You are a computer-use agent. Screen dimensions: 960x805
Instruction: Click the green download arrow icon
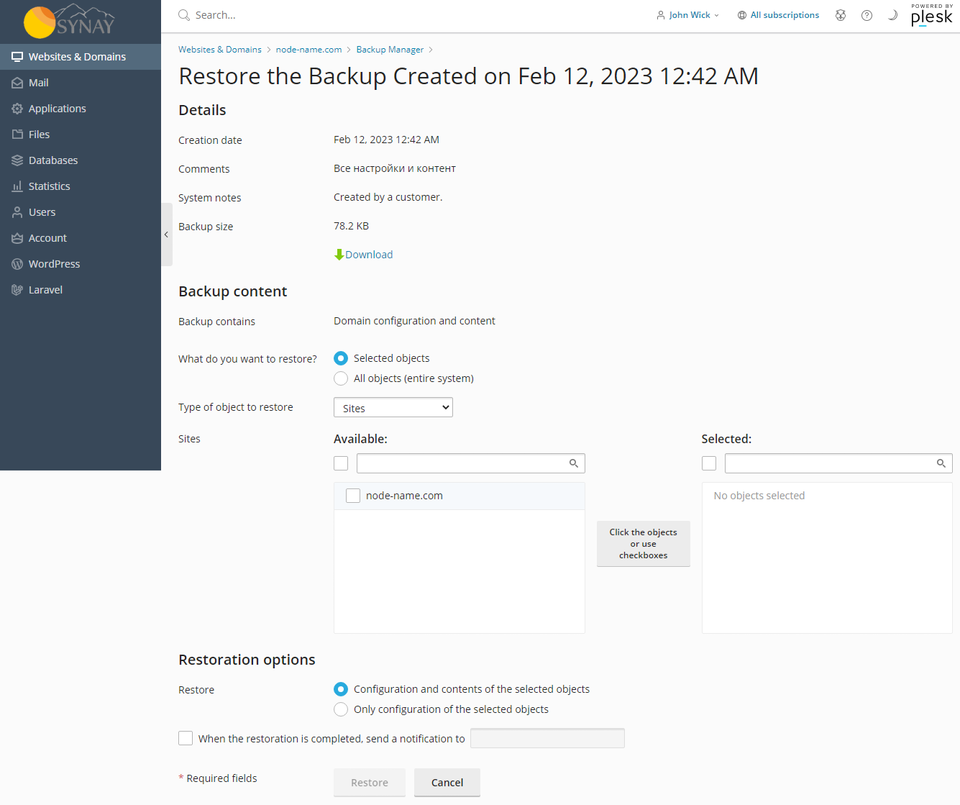pos(339,255)
